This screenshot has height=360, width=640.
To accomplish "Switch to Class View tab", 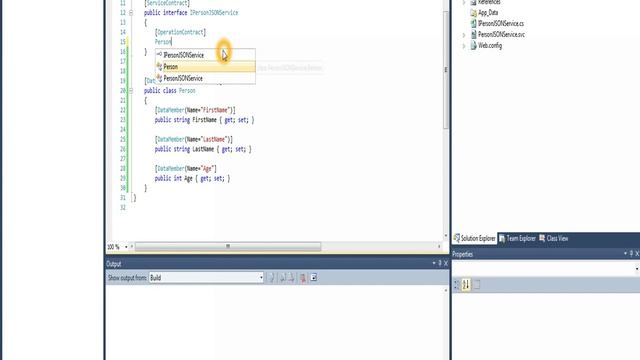I will [553, 238].
